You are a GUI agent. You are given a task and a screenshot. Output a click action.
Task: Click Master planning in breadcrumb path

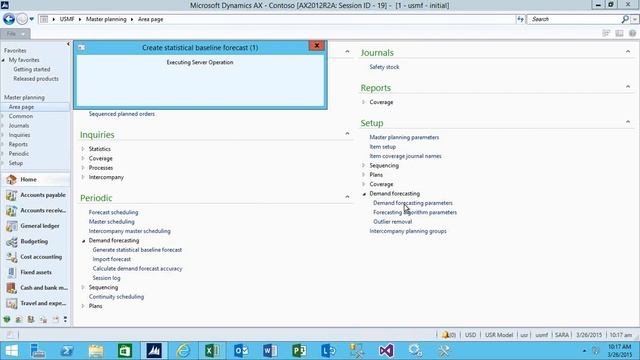106,19
